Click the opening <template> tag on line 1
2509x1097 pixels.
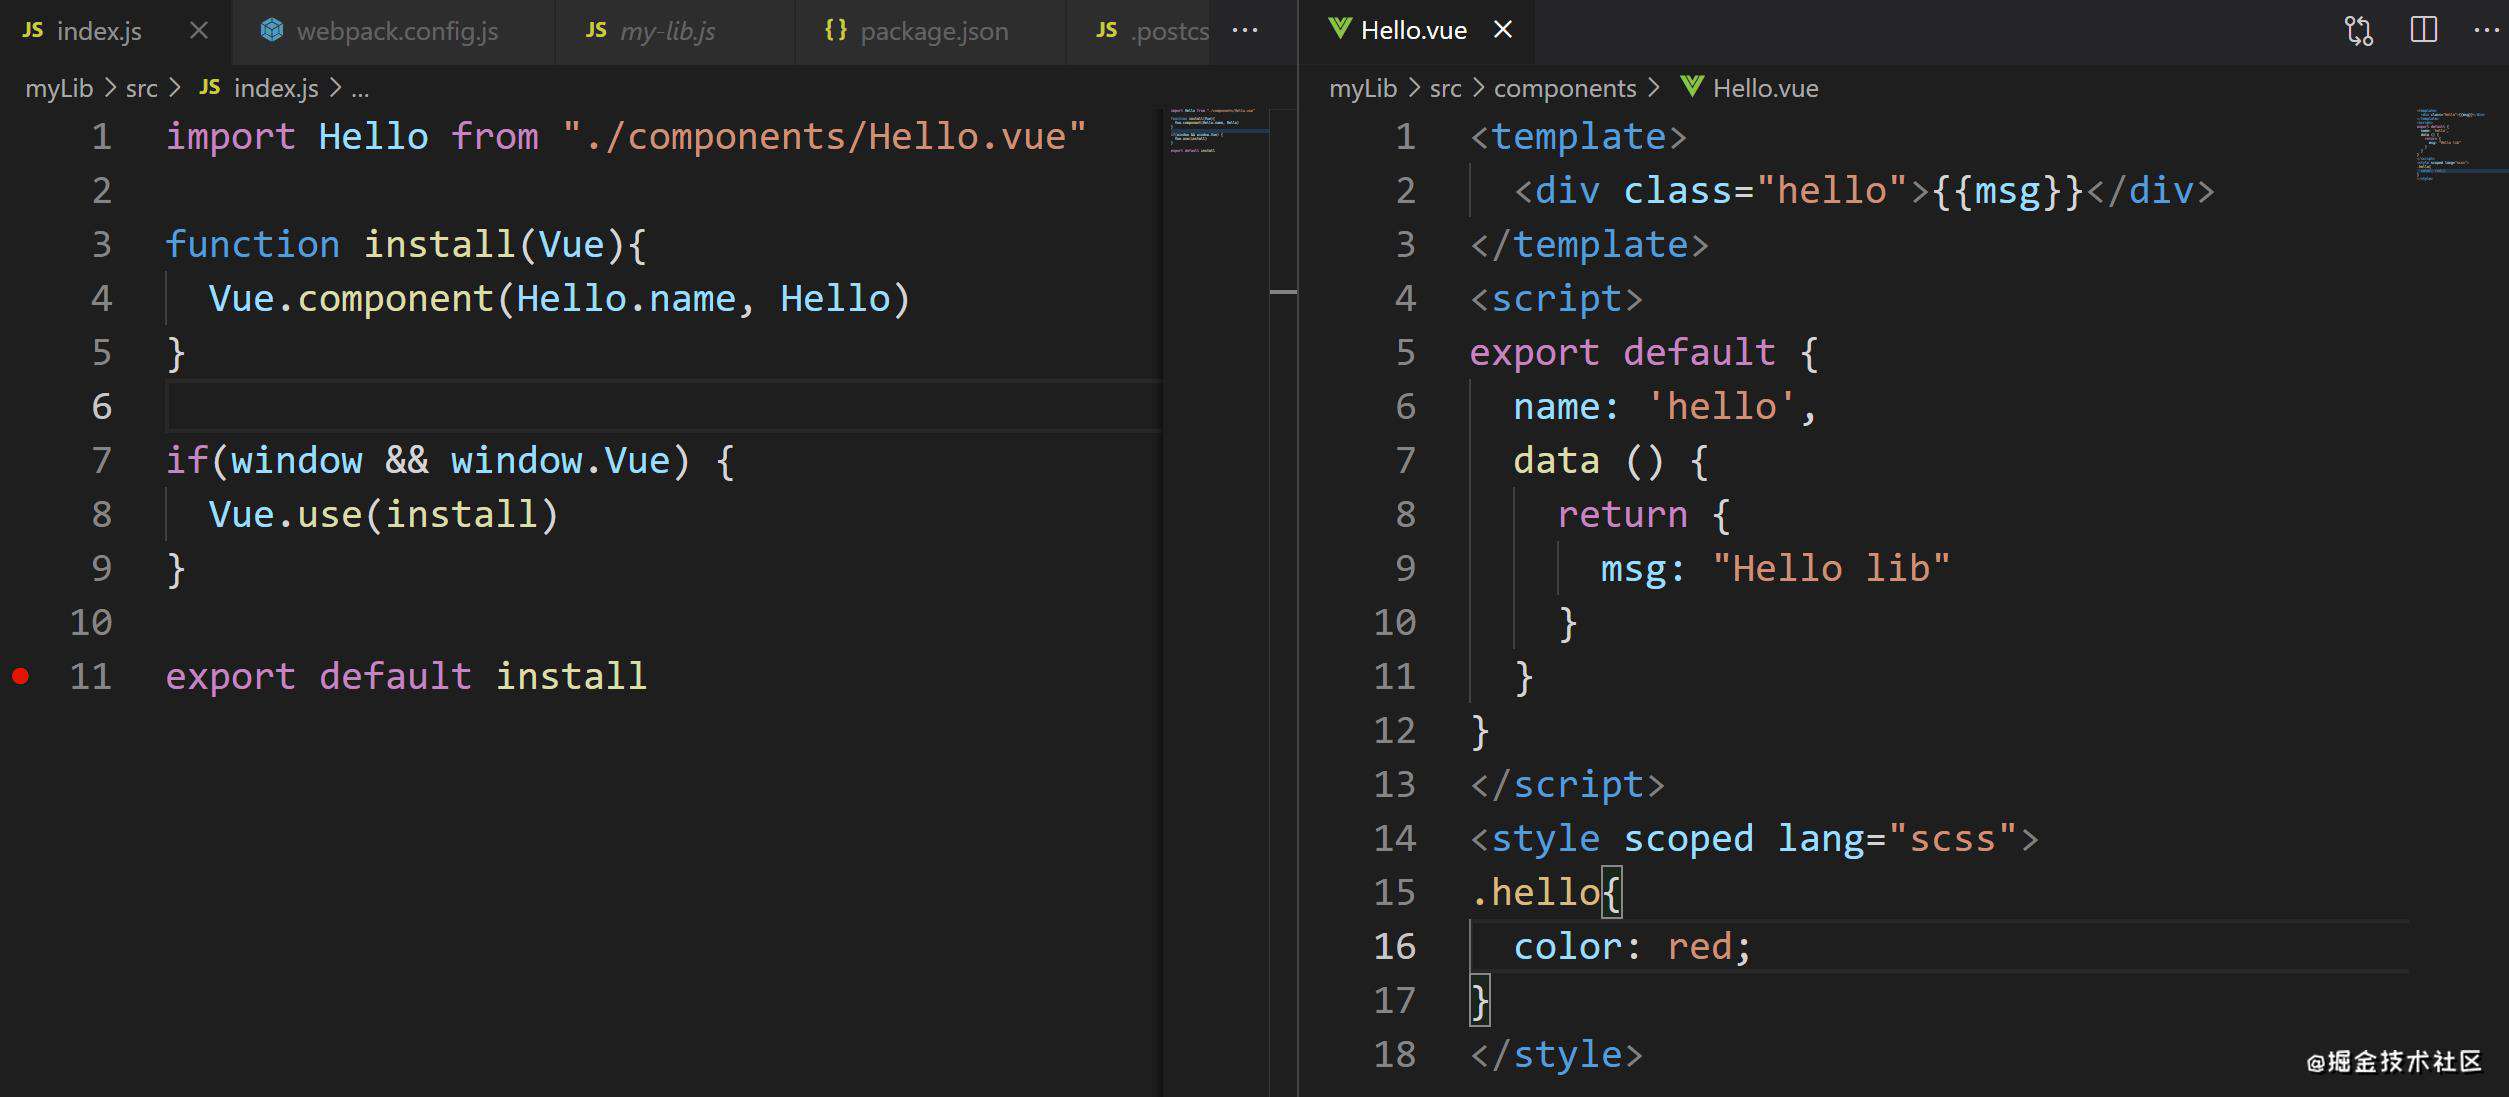1578,136
